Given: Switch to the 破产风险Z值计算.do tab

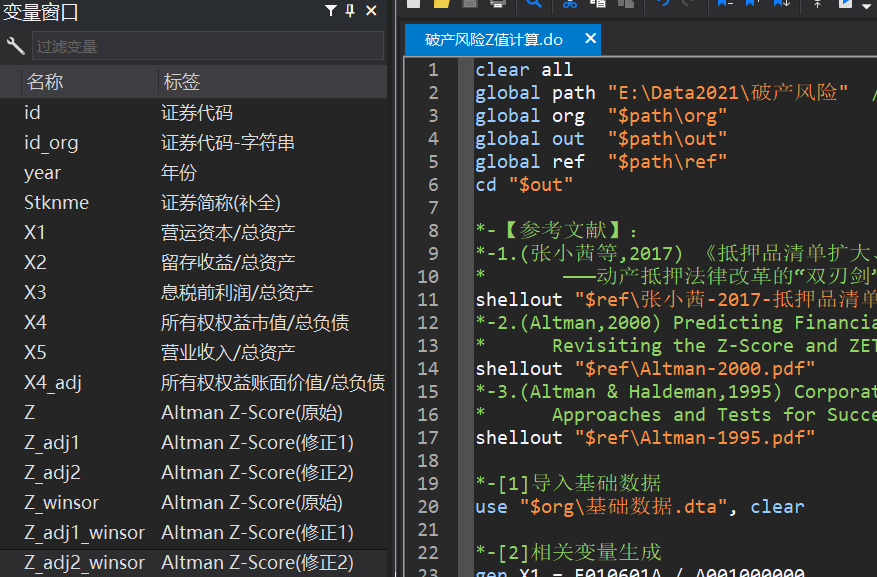Looking at the screenshot, I should (493, 40).
